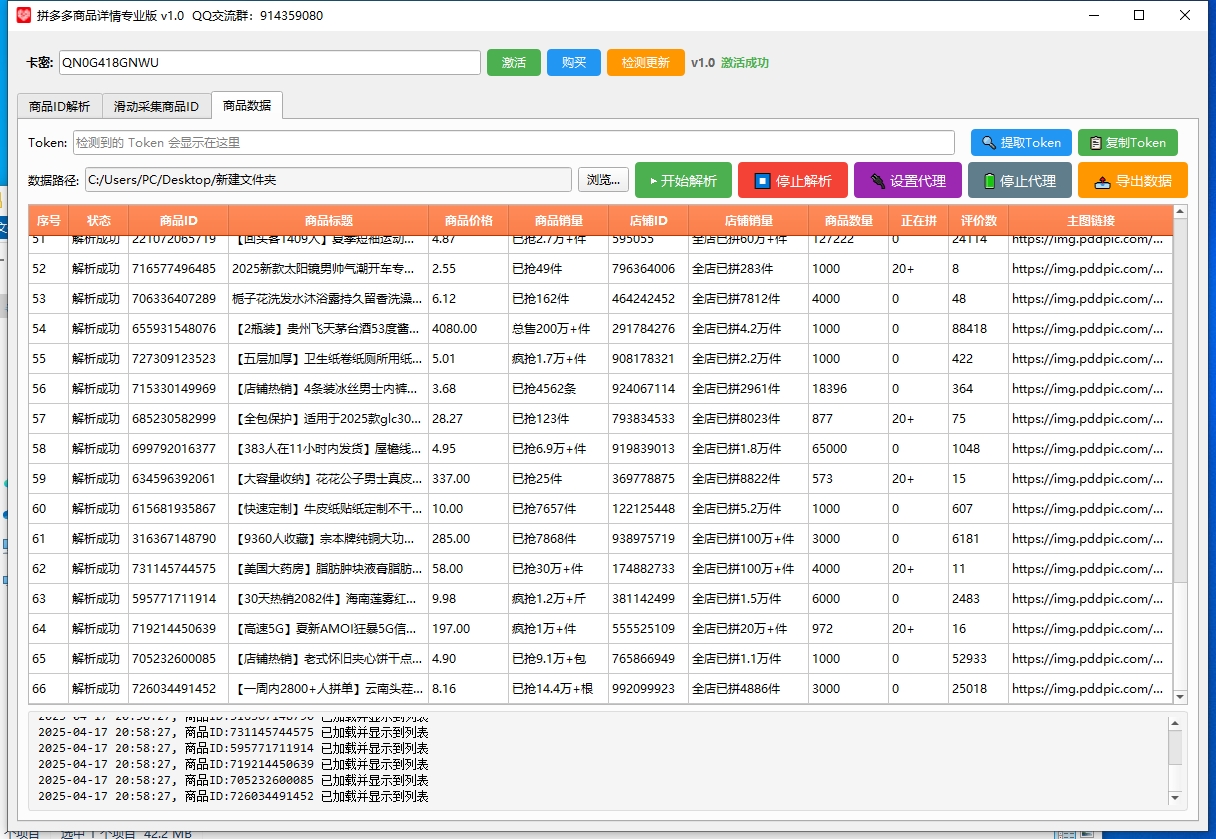The height and width of the screenshot is (839, 1216).
Task: Select product ID 726034491452 in table
Action: pyautogui.click(x=179, y=689)
